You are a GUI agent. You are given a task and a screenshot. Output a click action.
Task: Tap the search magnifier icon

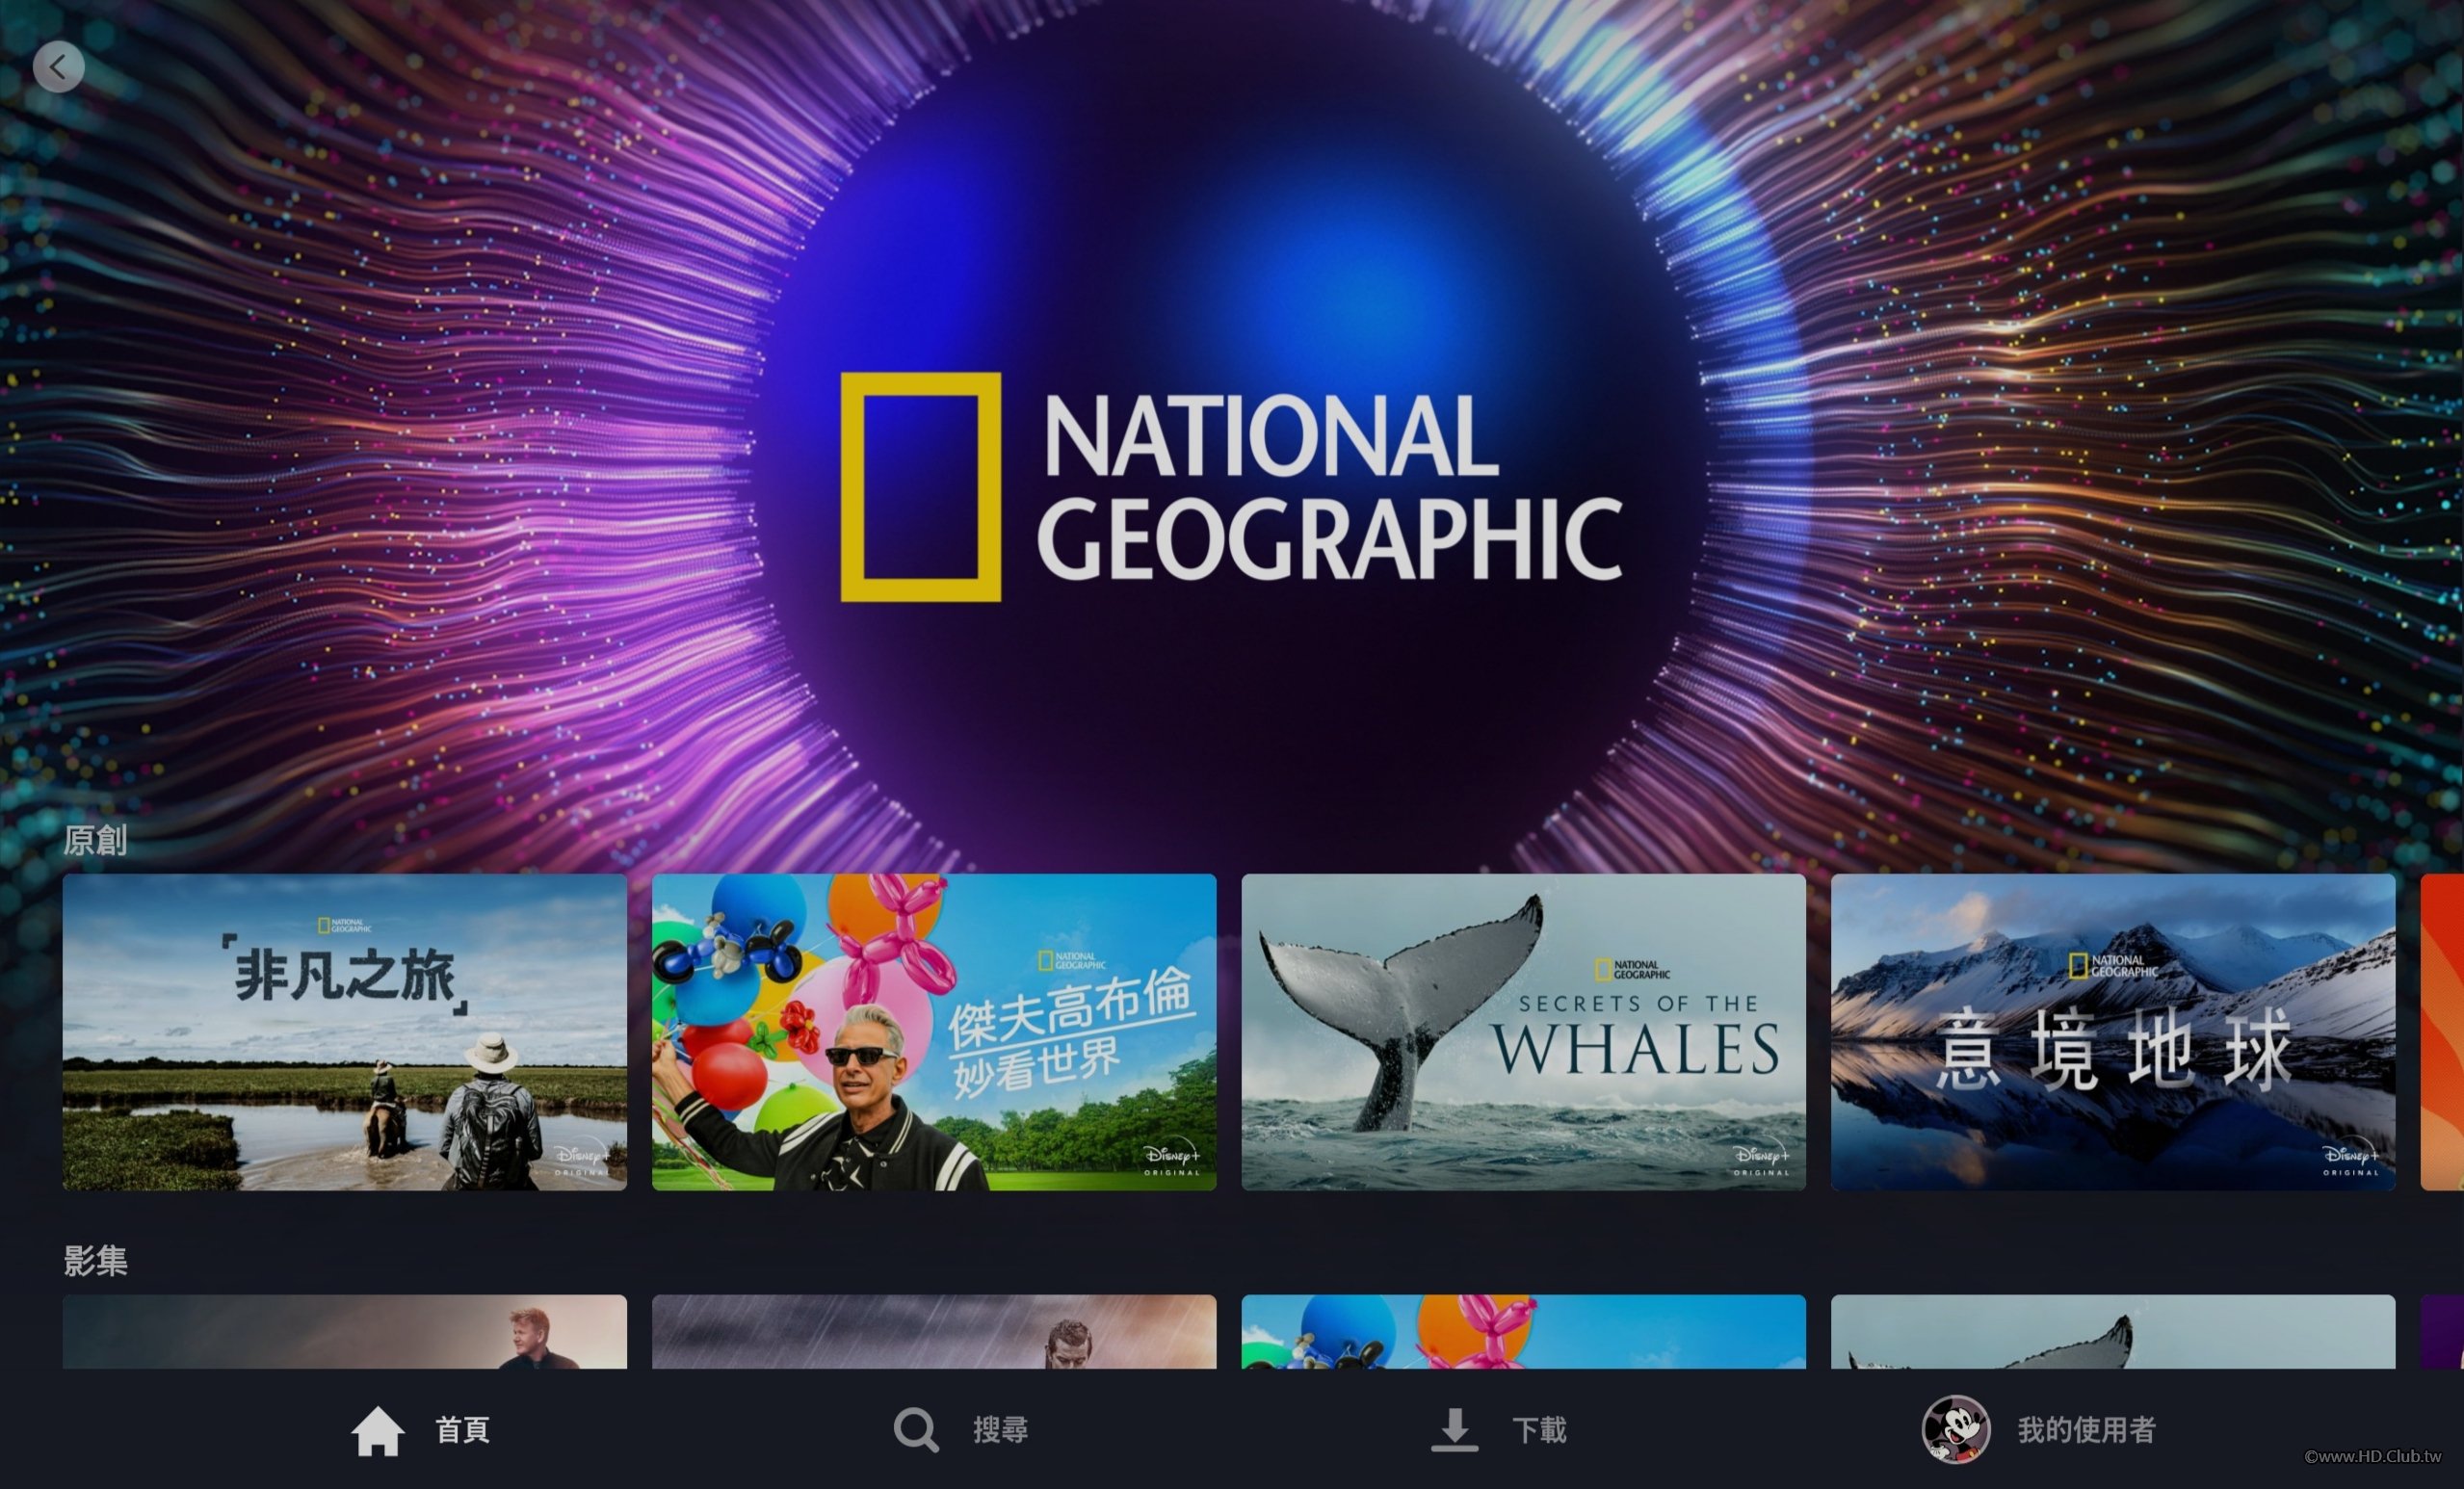pos(915,1431)
